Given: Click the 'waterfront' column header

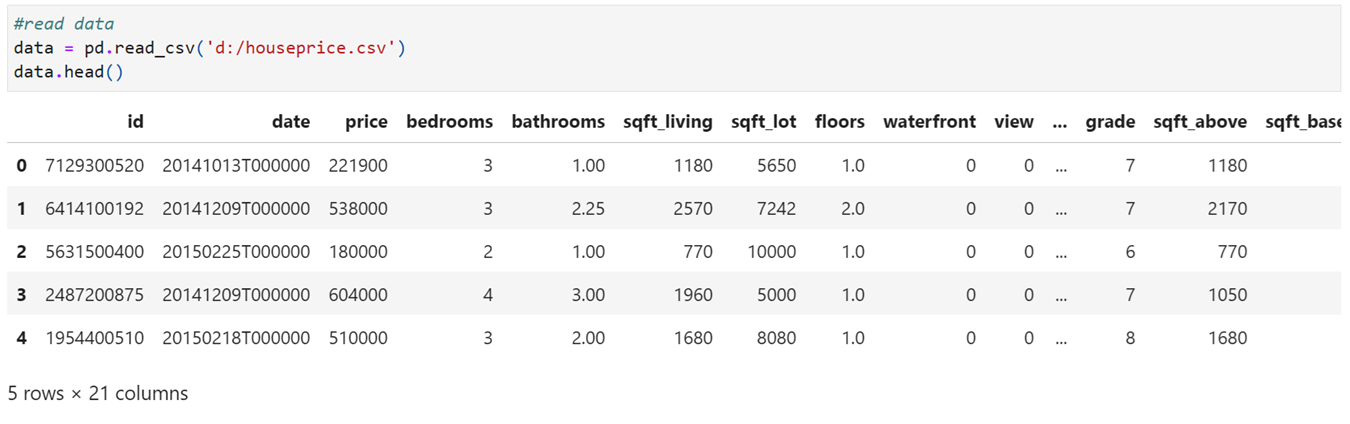Looking at the screenshot, I should [x=929, y=122].
